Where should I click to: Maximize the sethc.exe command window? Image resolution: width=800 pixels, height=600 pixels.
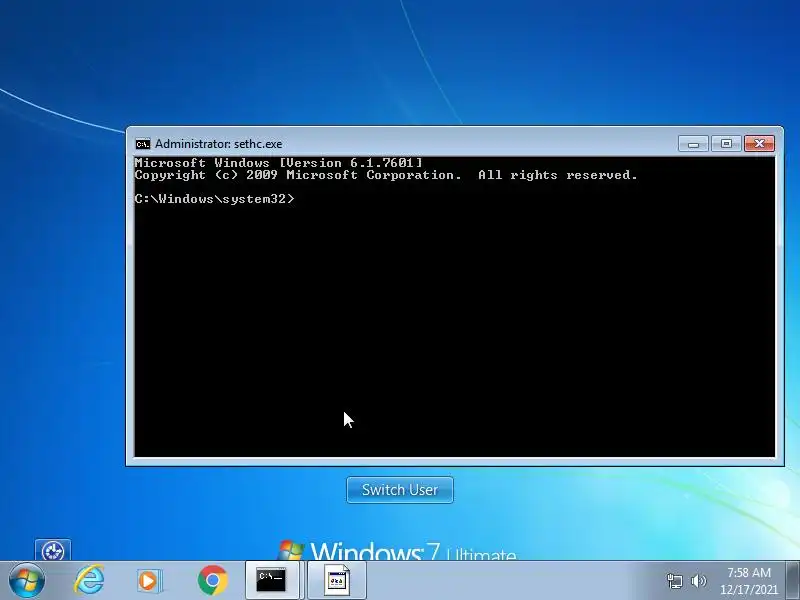pos(726,144)
